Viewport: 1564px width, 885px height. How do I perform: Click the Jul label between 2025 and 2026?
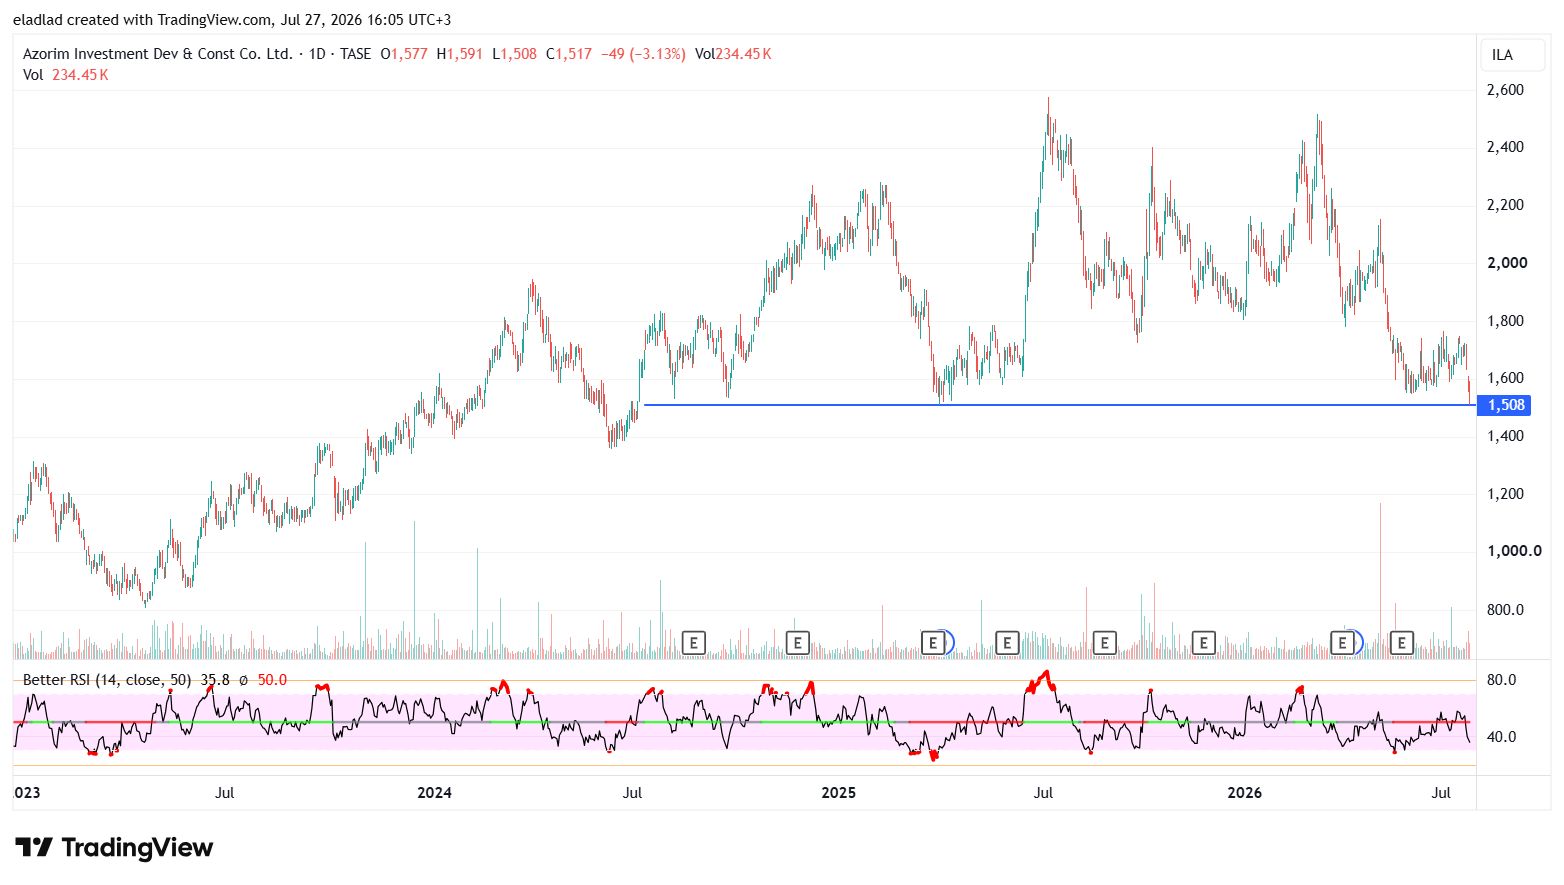click(x=1043, y=793)
